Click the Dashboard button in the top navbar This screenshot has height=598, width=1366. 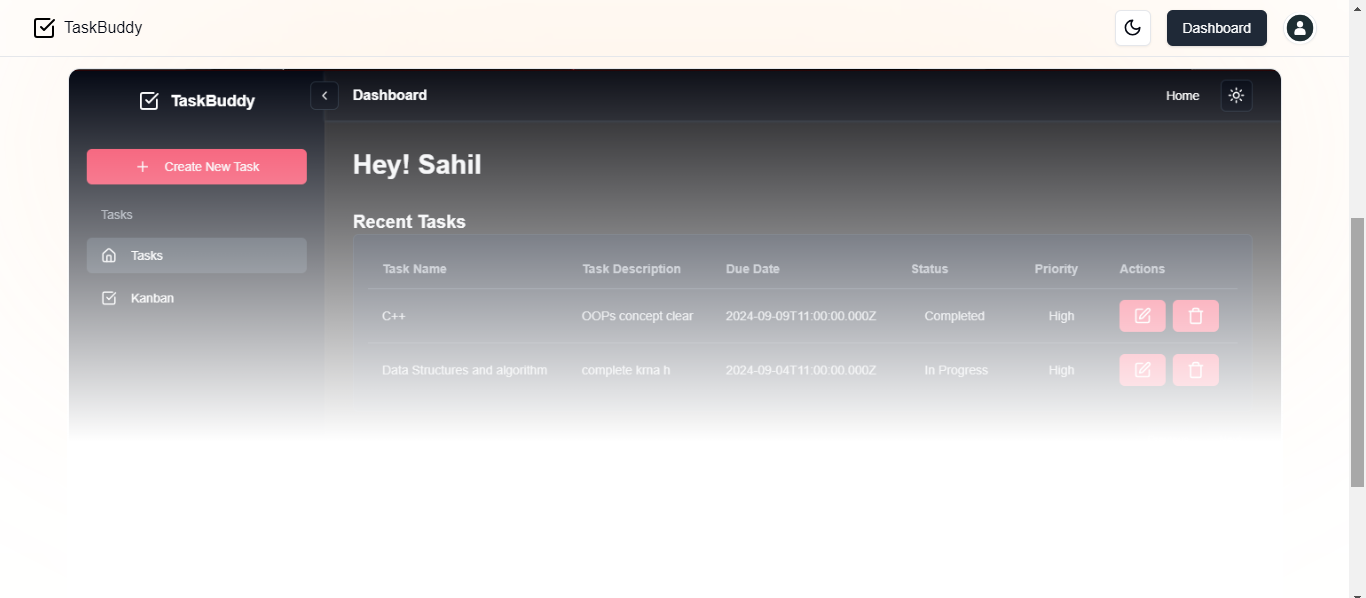[1216, 28]
